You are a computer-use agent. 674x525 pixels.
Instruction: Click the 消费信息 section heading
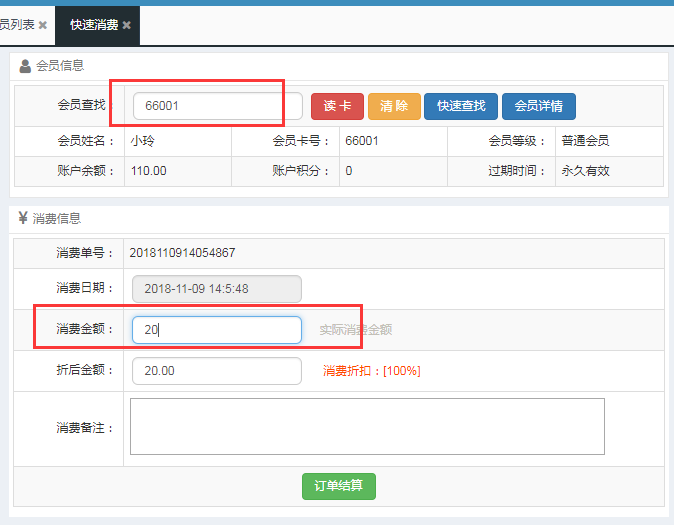(x=56, y=218)
